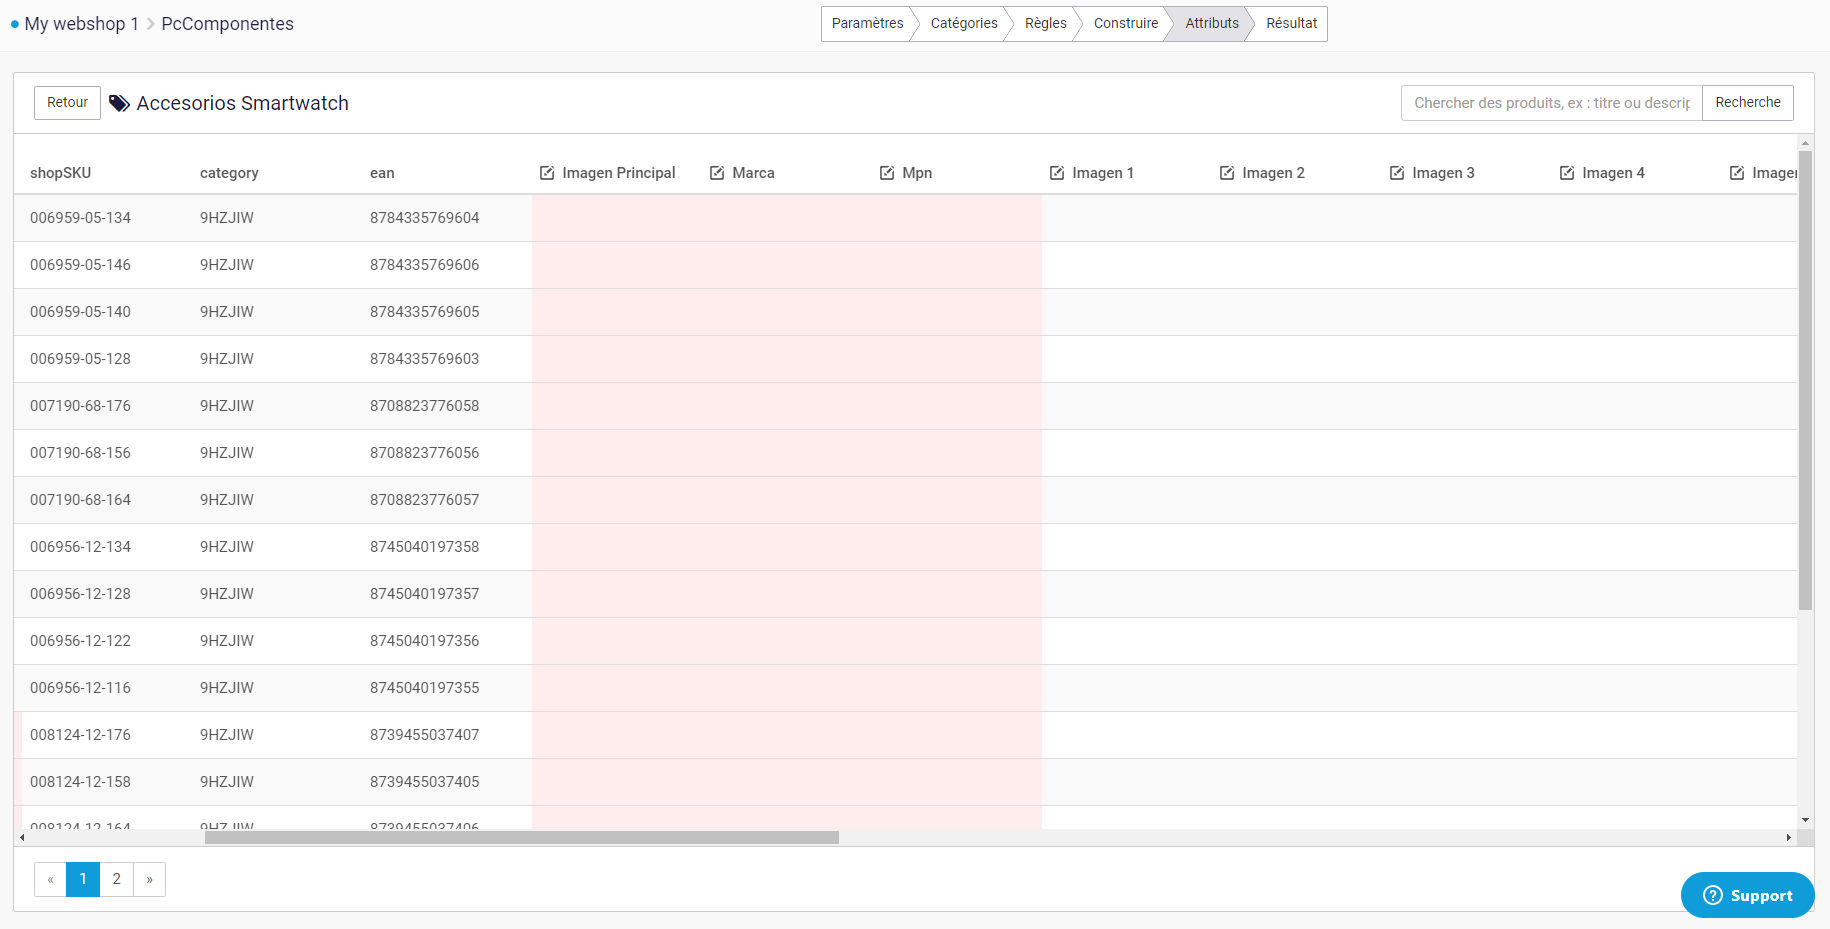Click the right arrow of the horizontal scrollbar
The image size is (1830, 929).
[x=1789, y=837]
